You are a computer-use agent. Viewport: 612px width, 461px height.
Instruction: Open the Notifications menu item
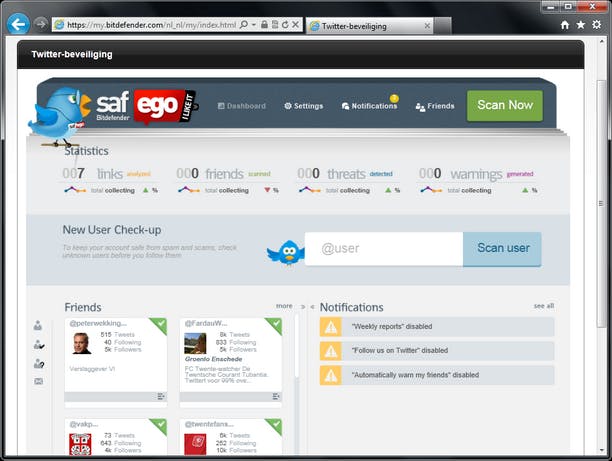coord(369,106)
